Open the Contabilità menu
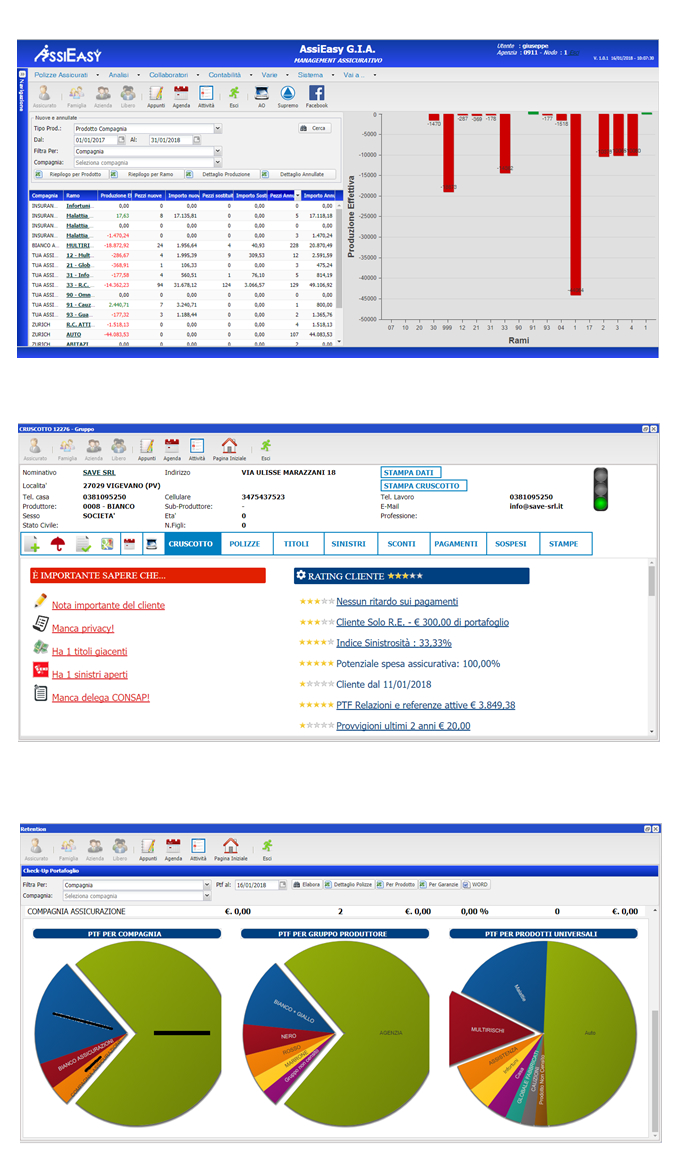The width and height of the screenshot is (700, 1150). coord(224,75)
